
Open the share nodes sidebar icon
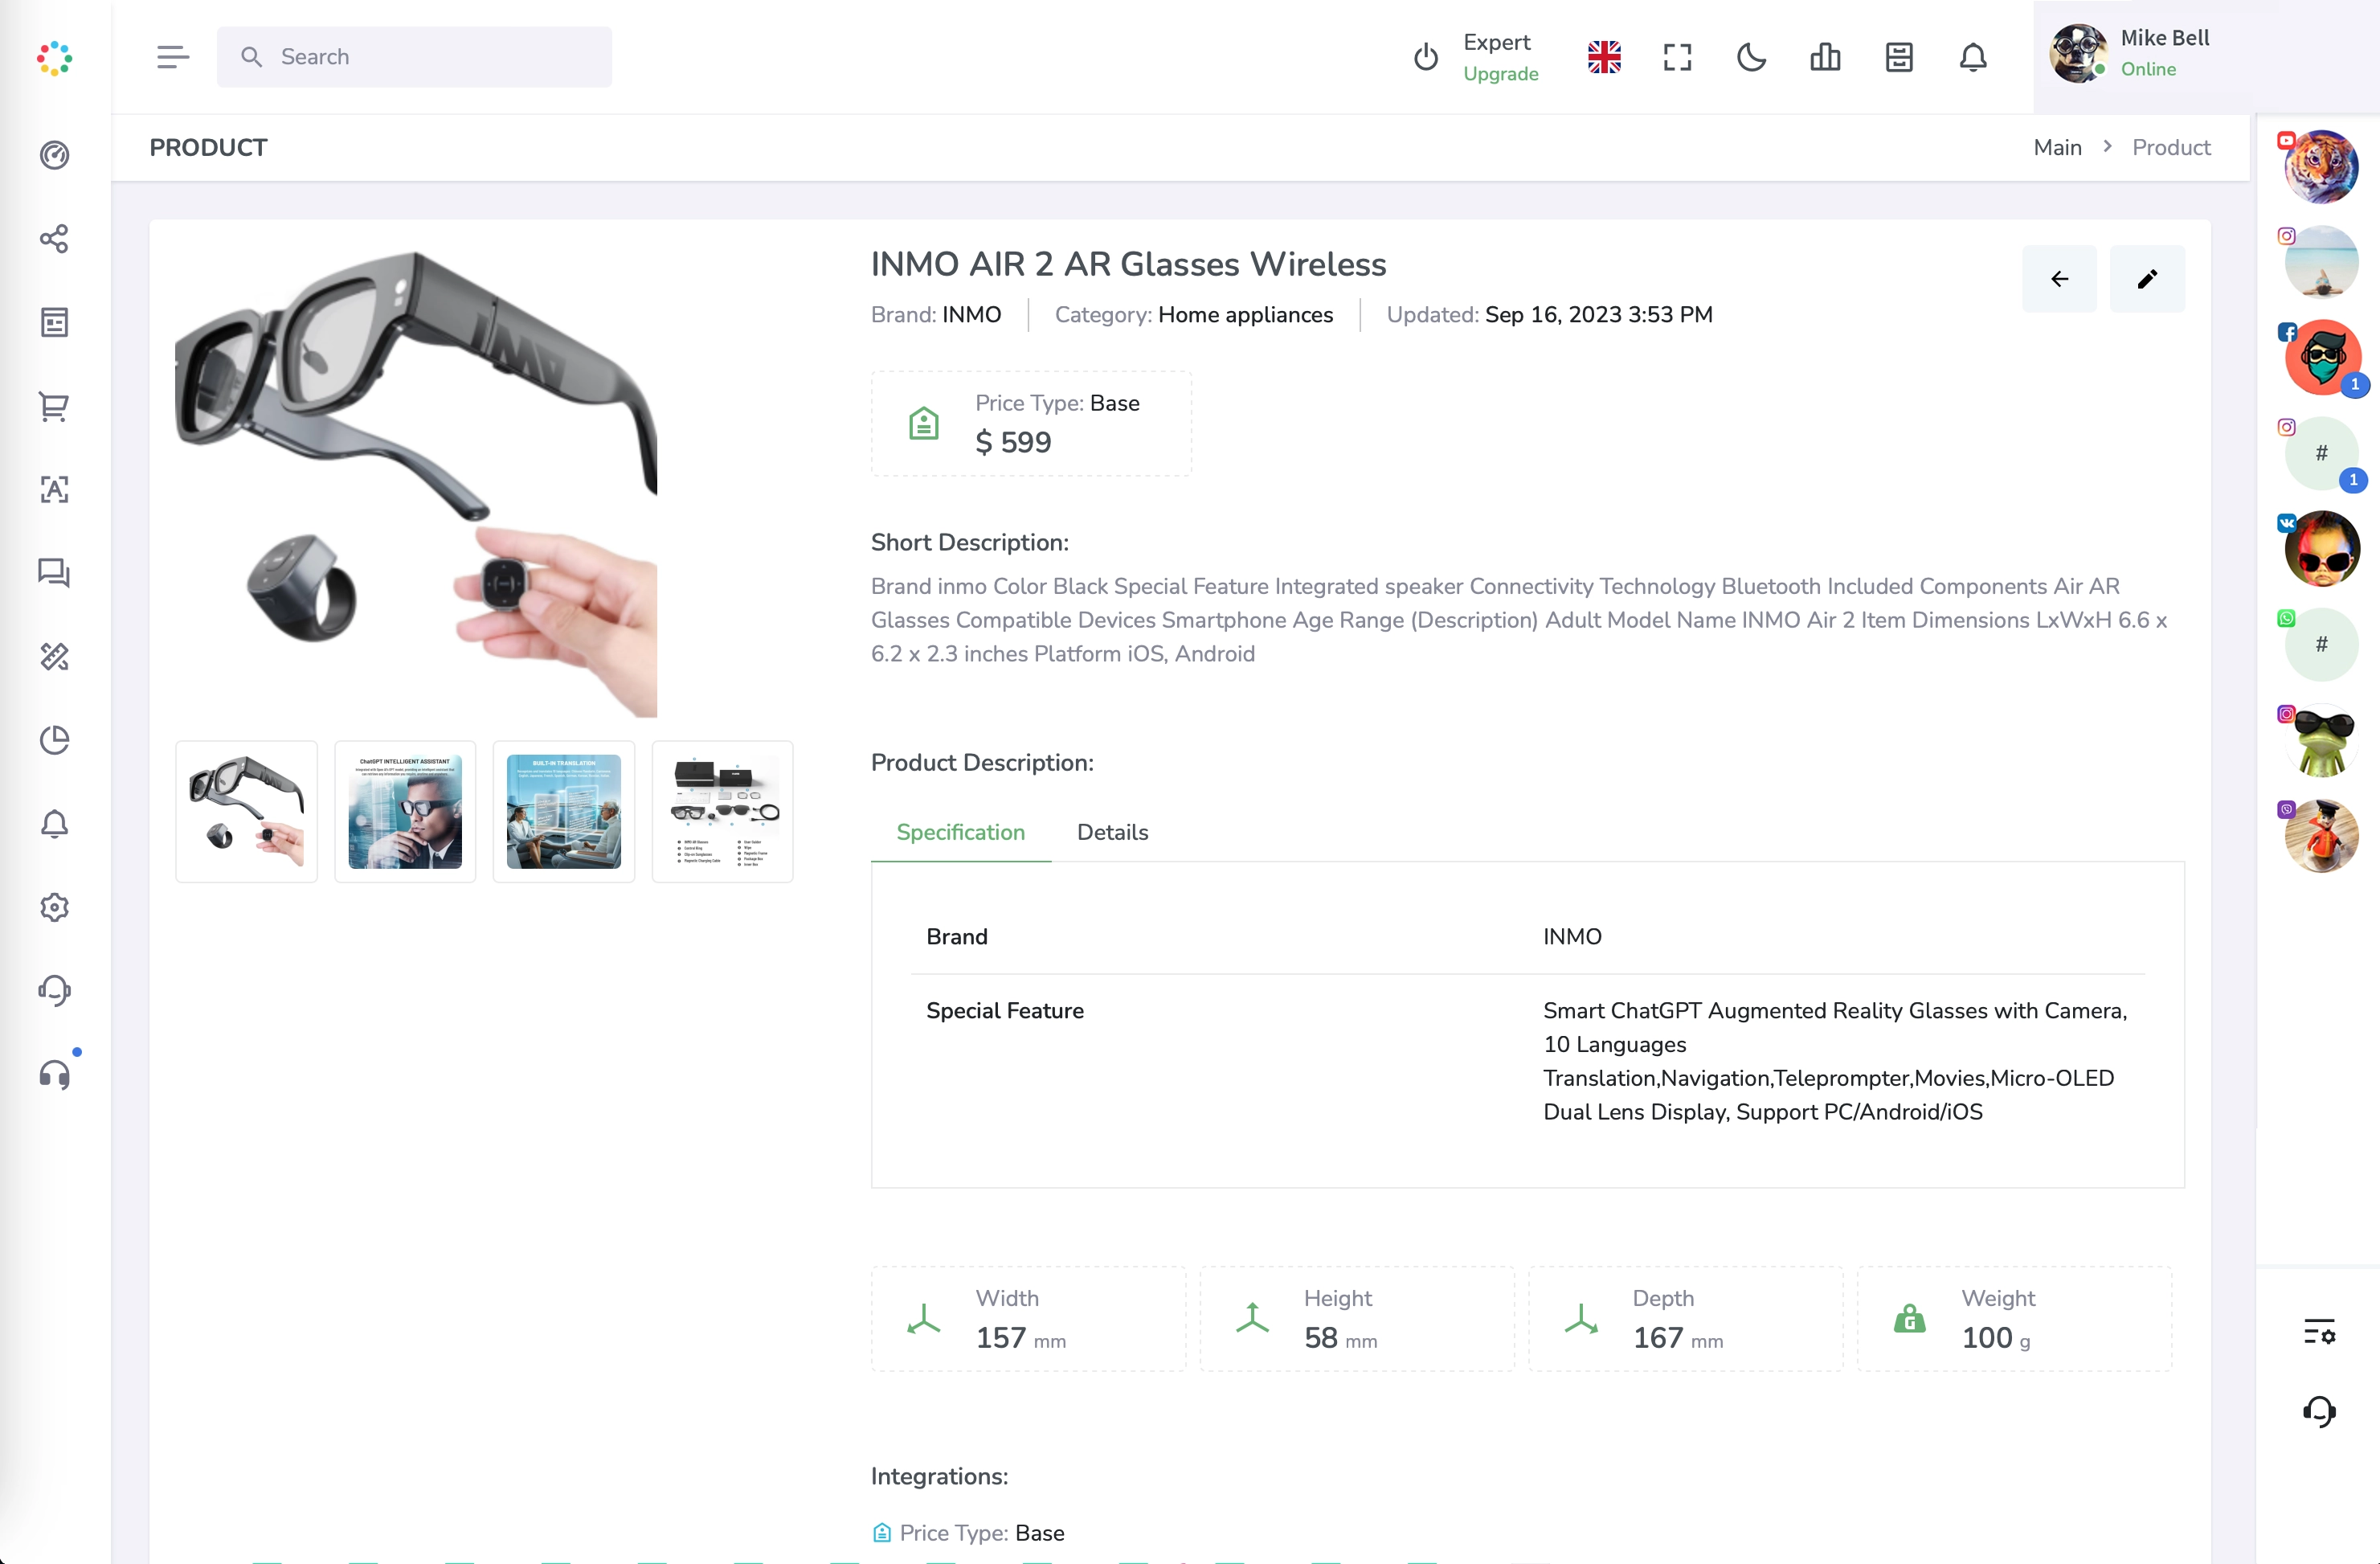click(x=54, y=238)
